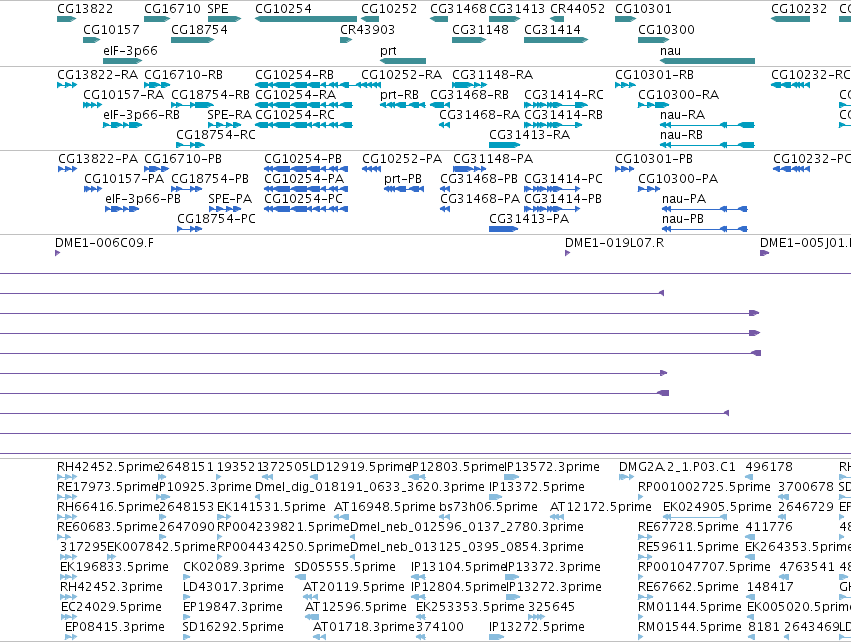Screen dimensions: 851x642
Task: Click EST EC24029.5prime
Action: point(69,618)
